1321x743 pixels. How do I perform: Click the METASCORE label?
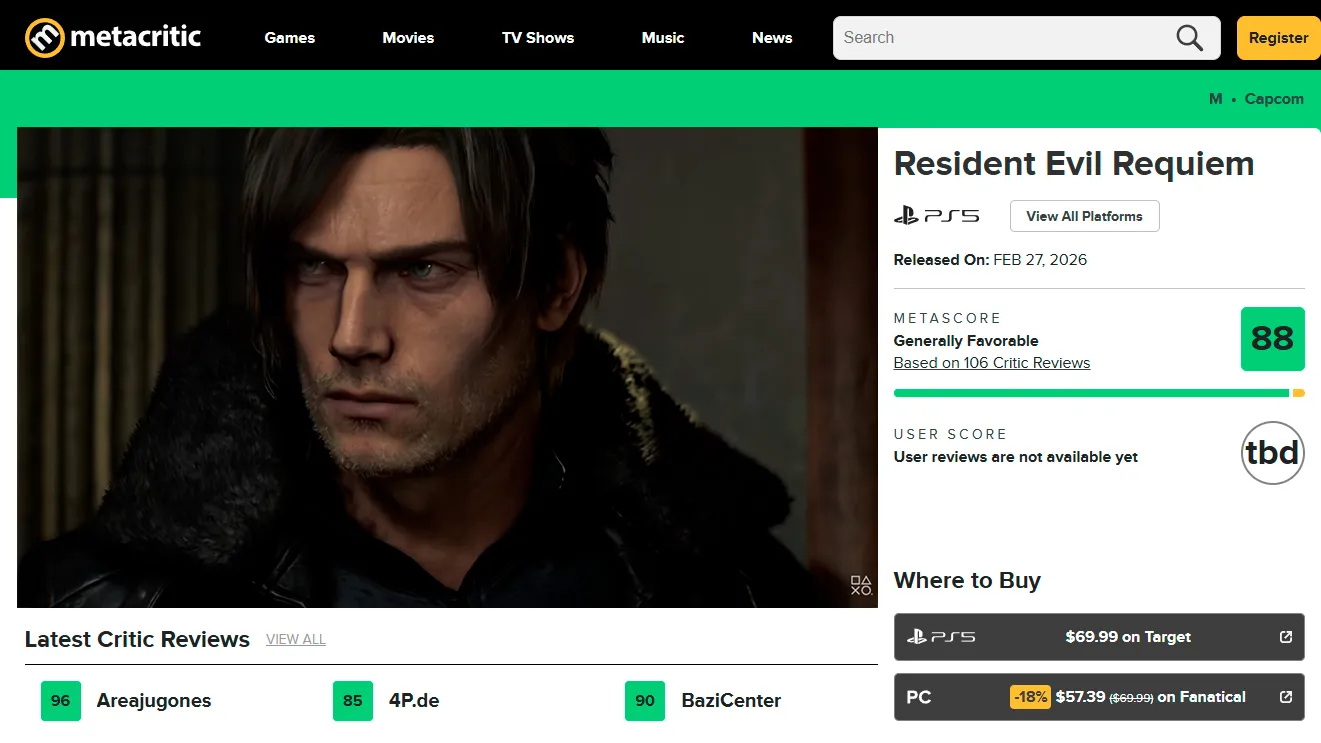pyautogui.click(x=947, y=318)
